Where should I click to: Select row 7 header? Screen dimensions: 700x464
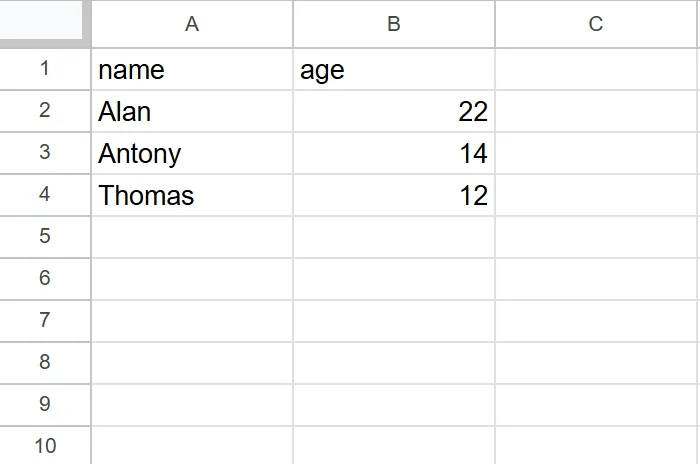pyautogui.click(x=44, y=321)
